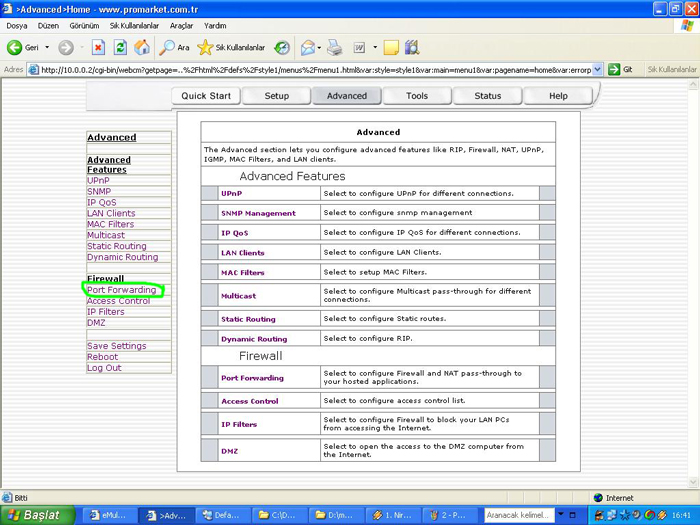The image size is (700, 525).
Task: Click Save Settings in the sidebar
Action: pyautogui.click(x=117, y=346)
